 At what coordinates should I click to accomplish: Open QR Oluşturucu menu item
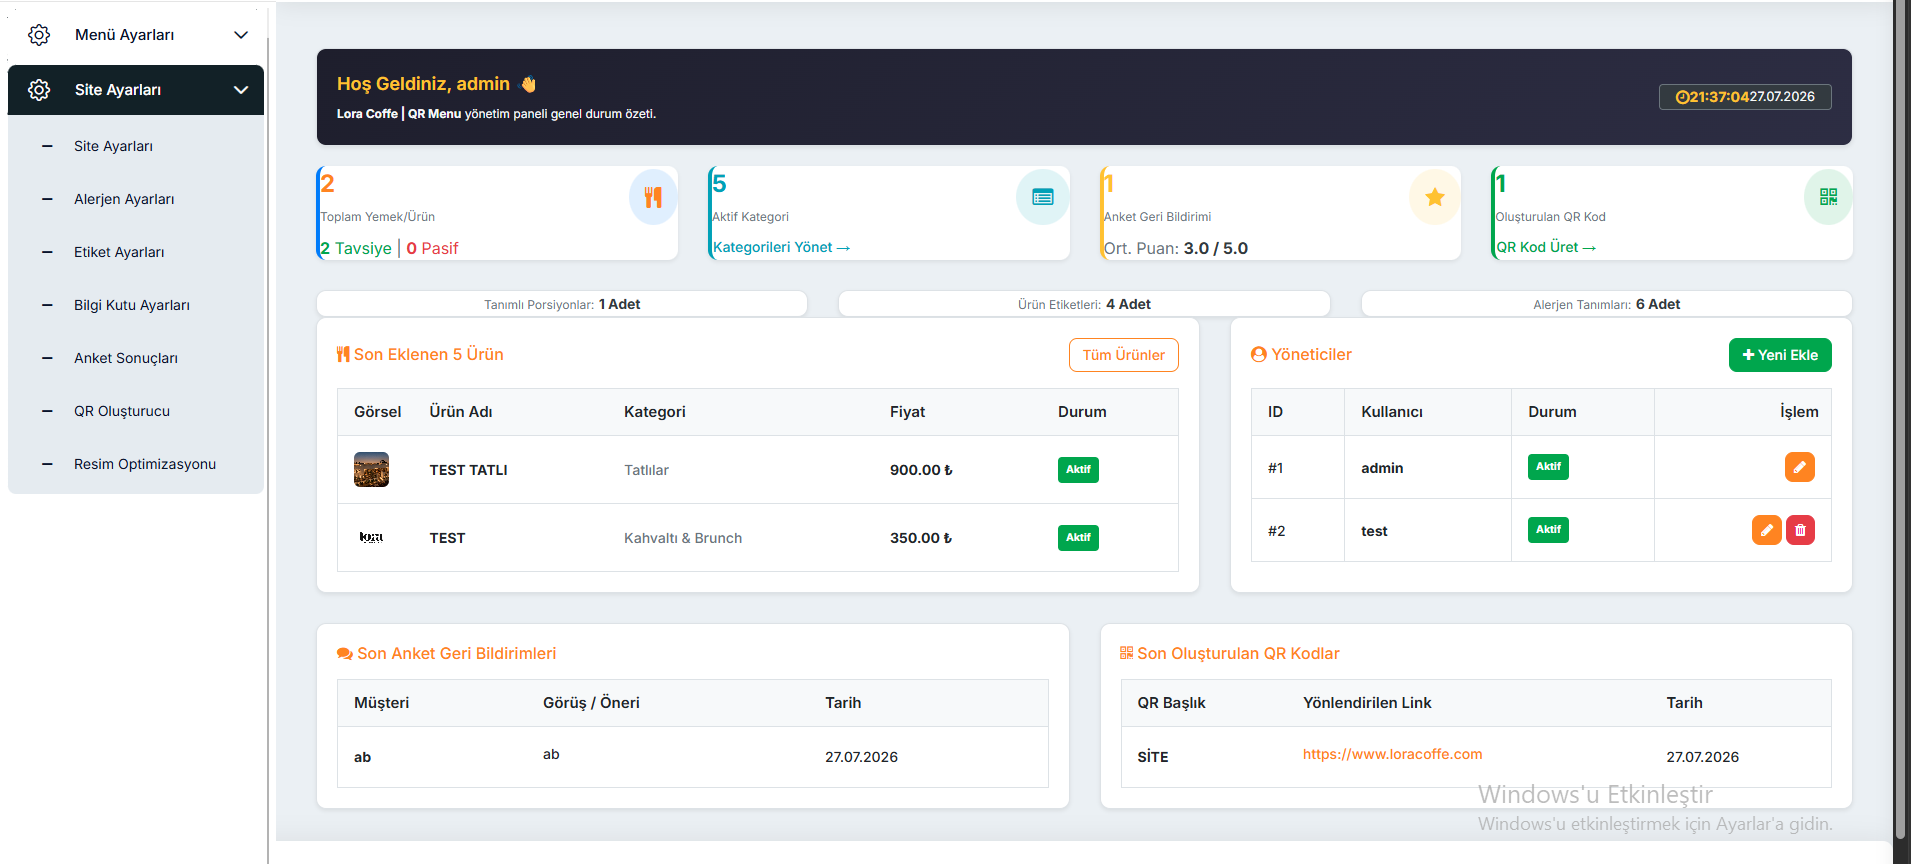[122, 411]
